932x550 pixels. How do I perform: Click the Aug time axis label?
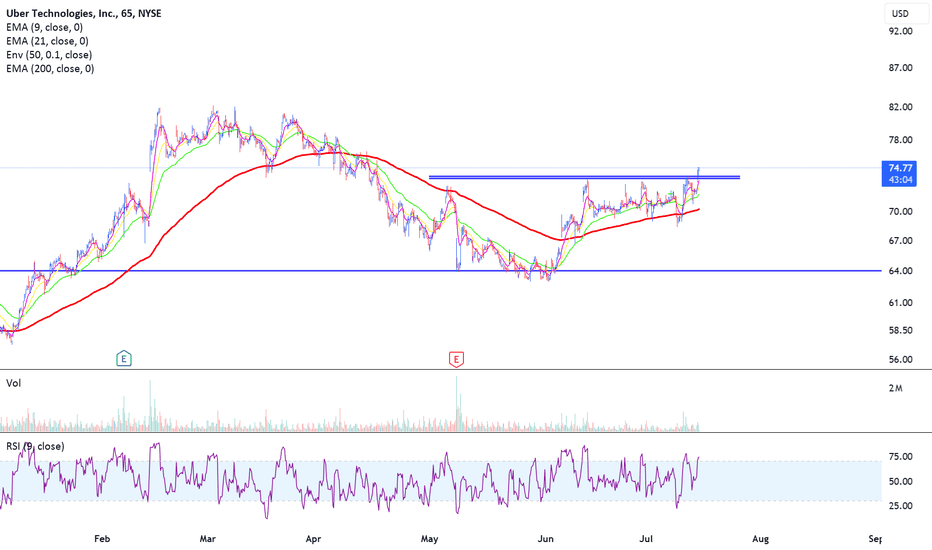[x=760, y=539]
